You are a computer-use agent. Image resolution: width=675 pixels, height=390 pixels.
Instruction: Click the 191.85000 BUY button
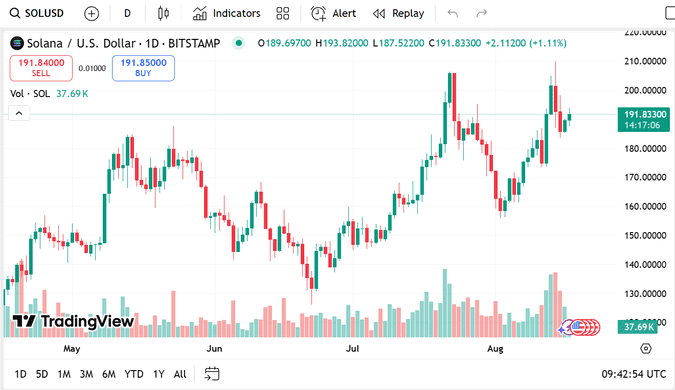143,68
